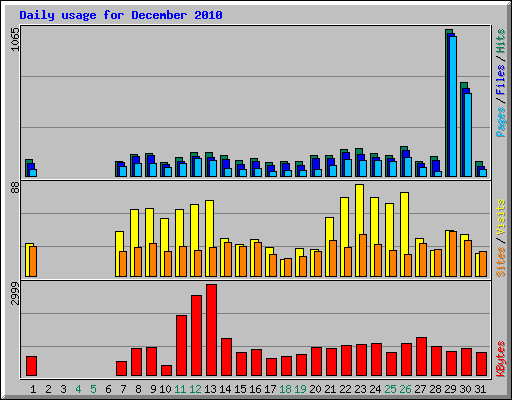Image resolution: width=512 pixels, height=400 pixels.
Task: Select the red KBytes bar for day 1
Action: [x=31, y=366]
